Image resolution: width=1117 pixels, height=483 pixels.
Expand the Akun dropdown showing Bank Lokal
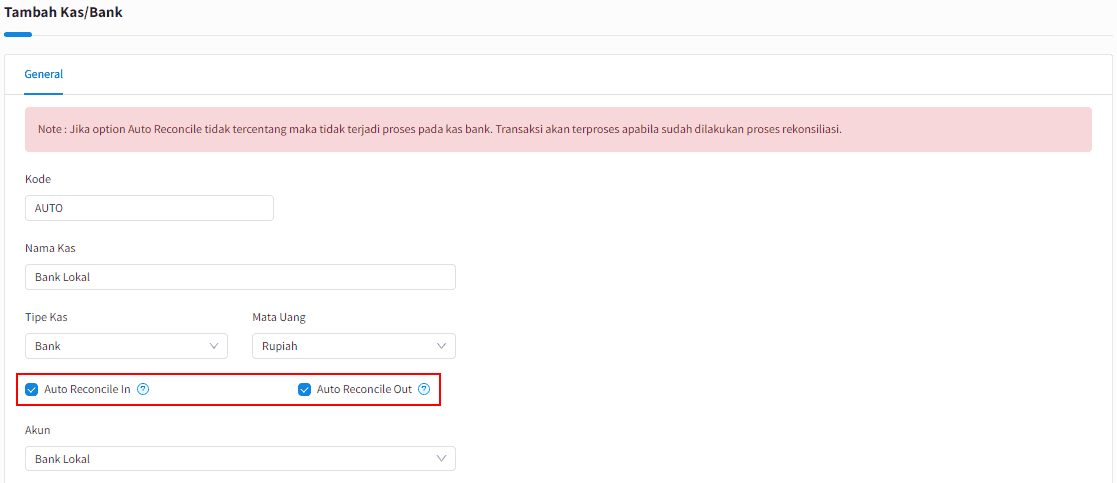tap(240, 459)
